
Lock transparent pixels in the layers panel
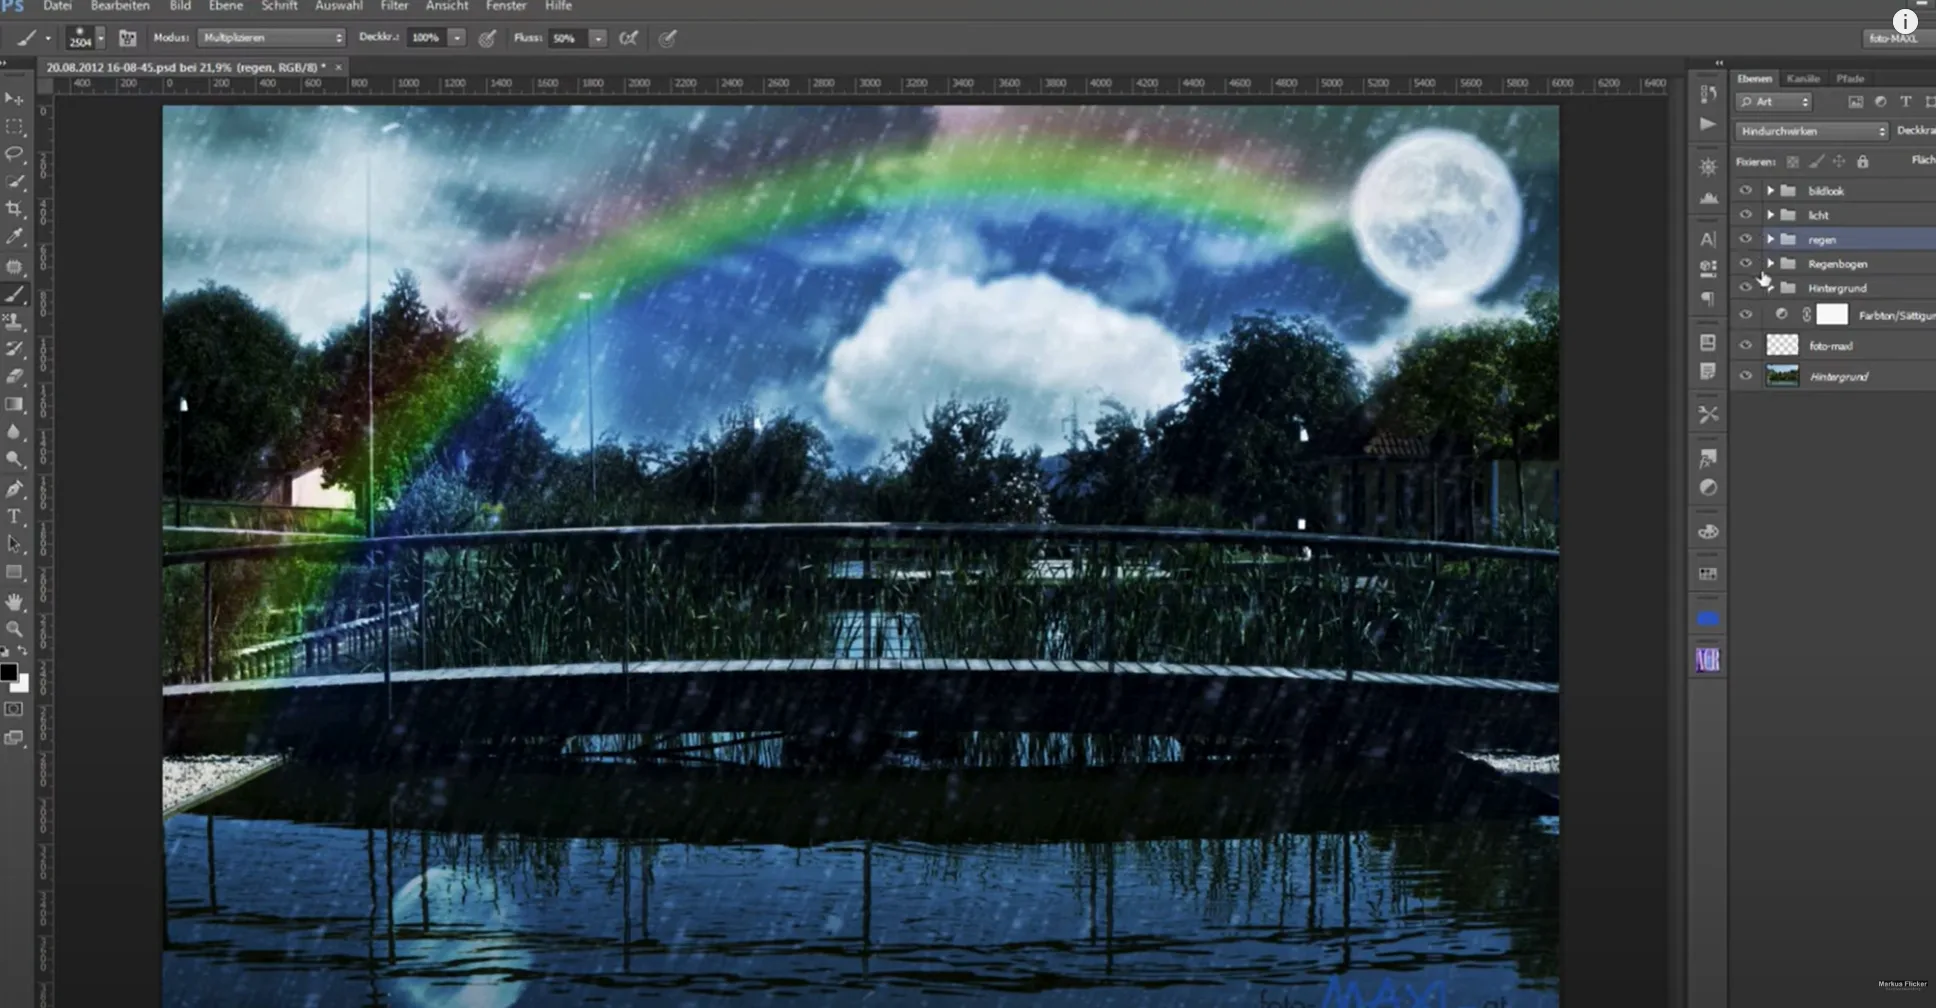pos(1793,161)
